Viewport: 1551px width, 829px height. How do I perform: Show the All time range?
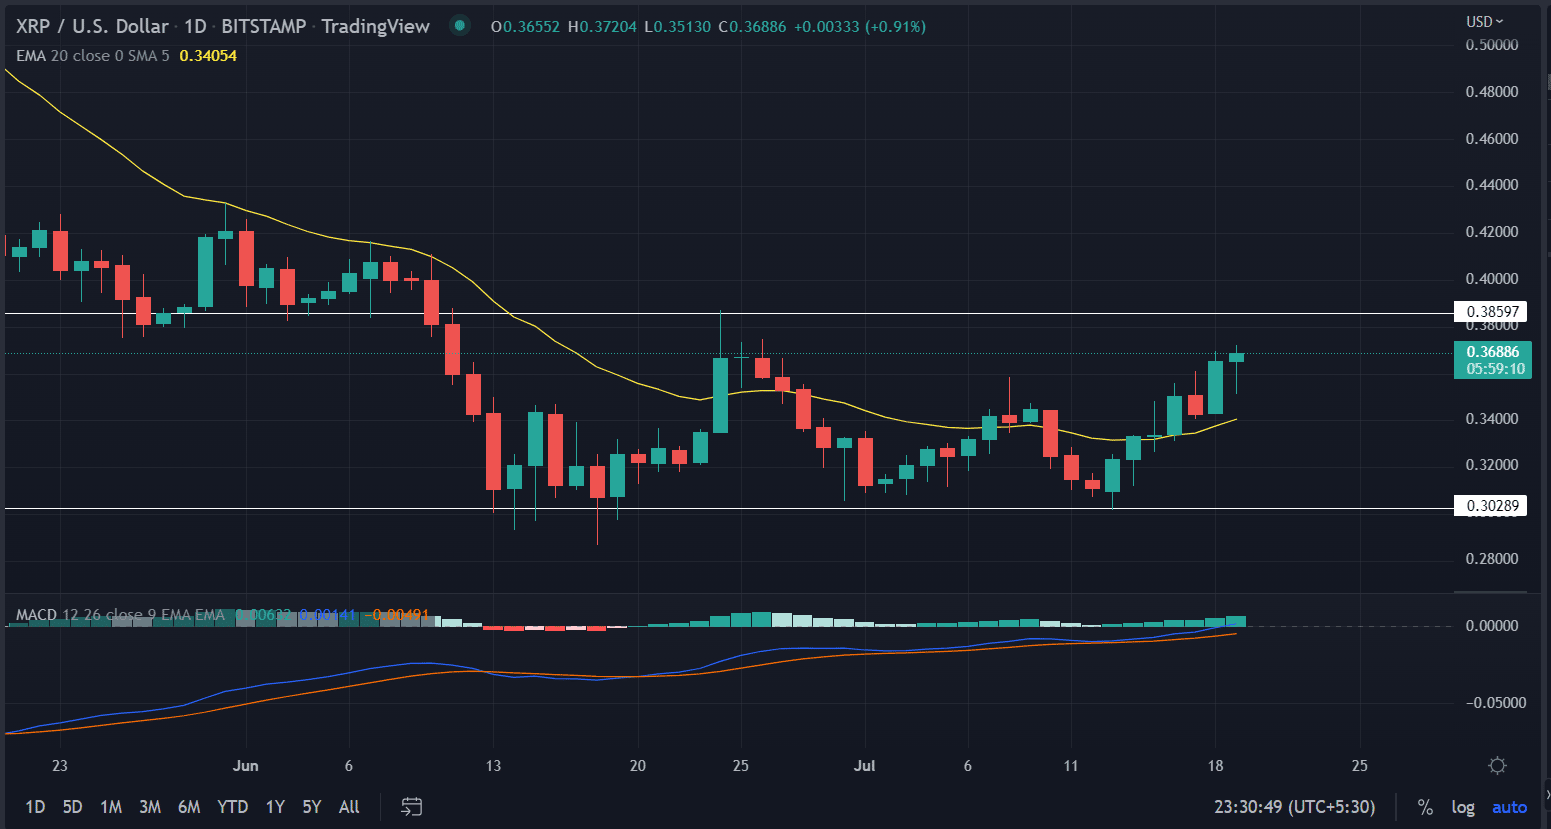pyautogui.click(x=349, y=807)
